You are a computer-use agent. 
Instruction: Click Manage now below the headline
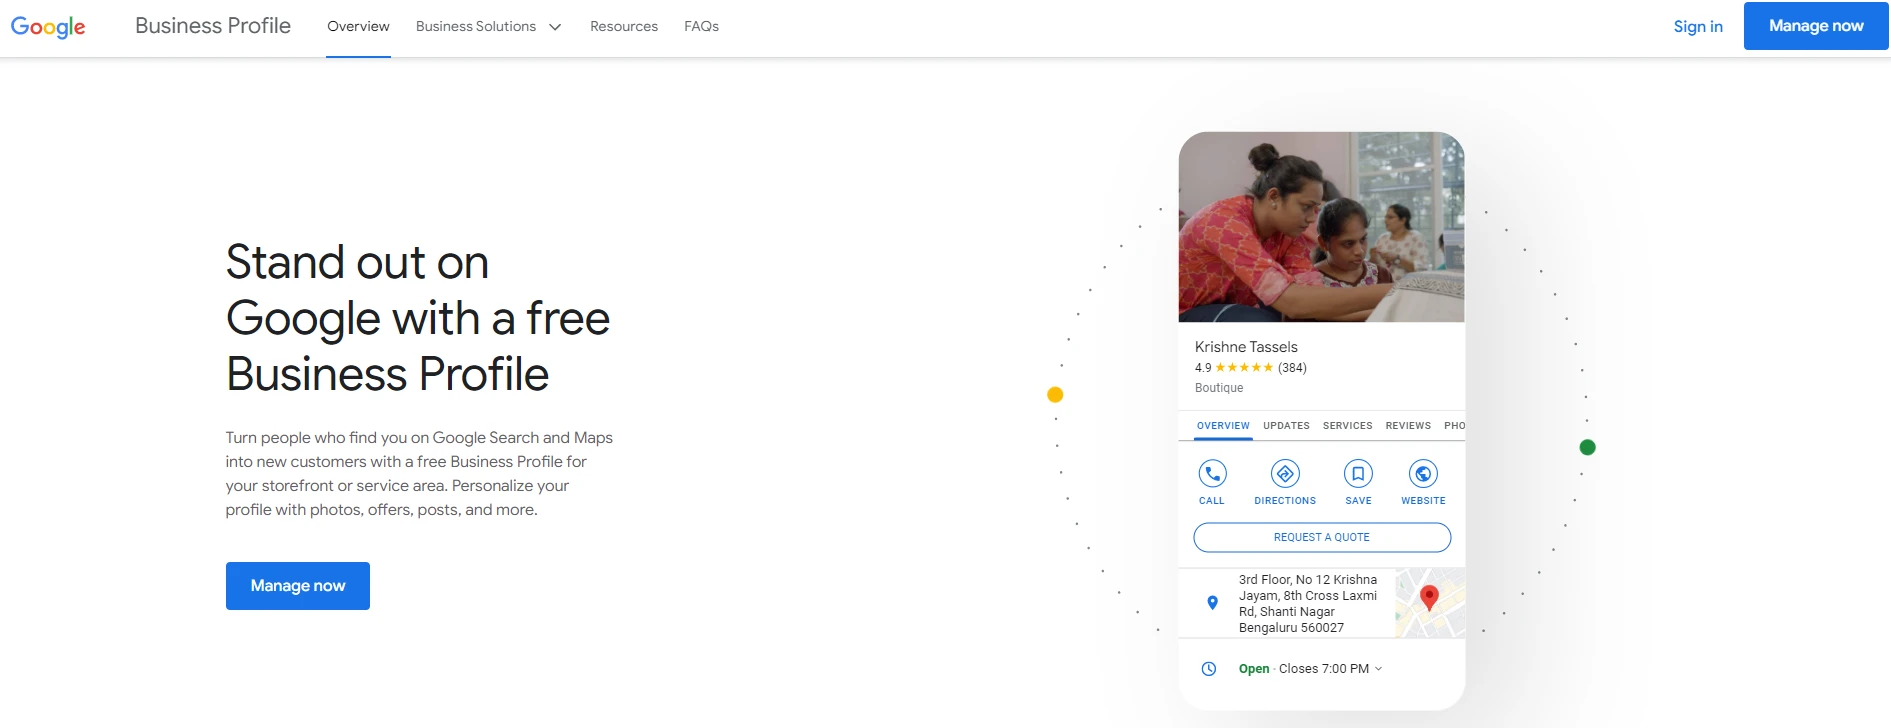click(298, 586)
